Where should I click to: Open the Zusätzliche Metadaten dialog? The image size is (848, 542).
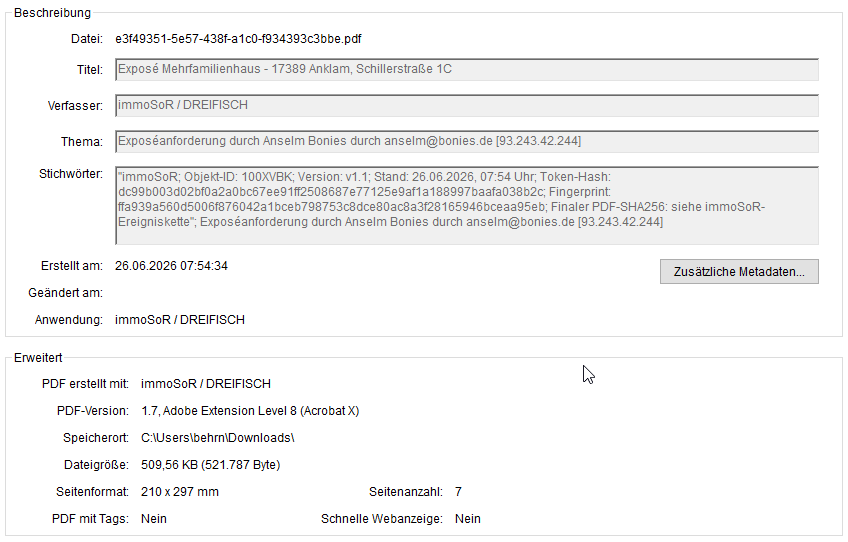click(x=739, y=272)
